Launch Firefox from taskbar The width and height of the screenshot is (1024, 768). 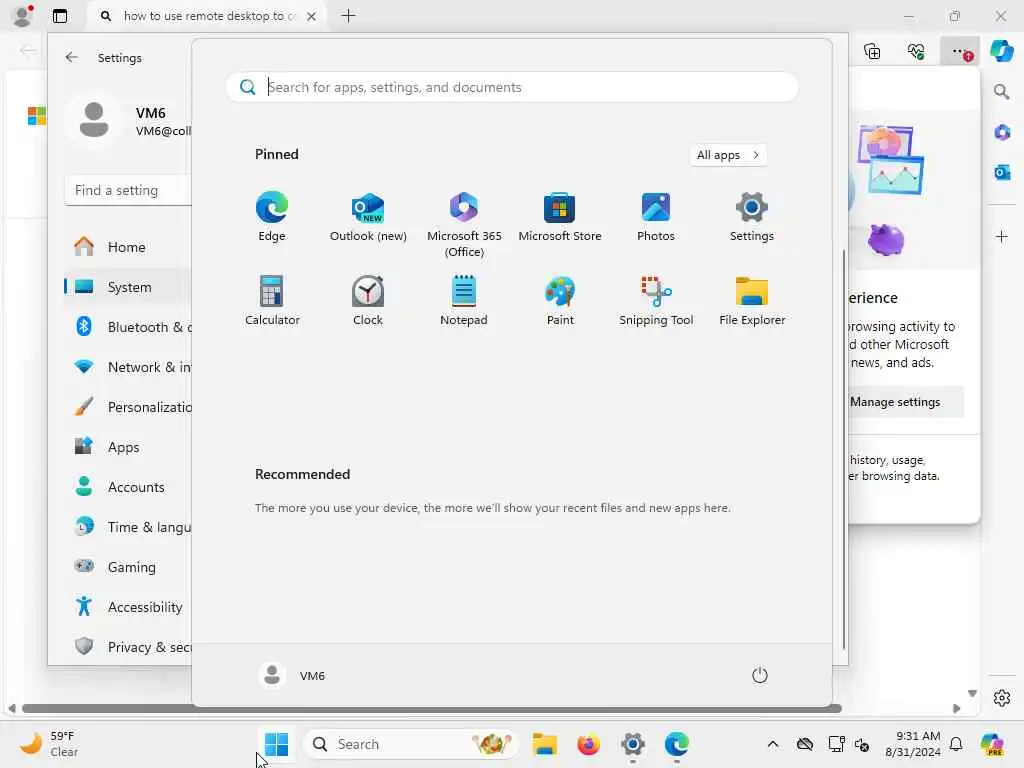[588, 744]
